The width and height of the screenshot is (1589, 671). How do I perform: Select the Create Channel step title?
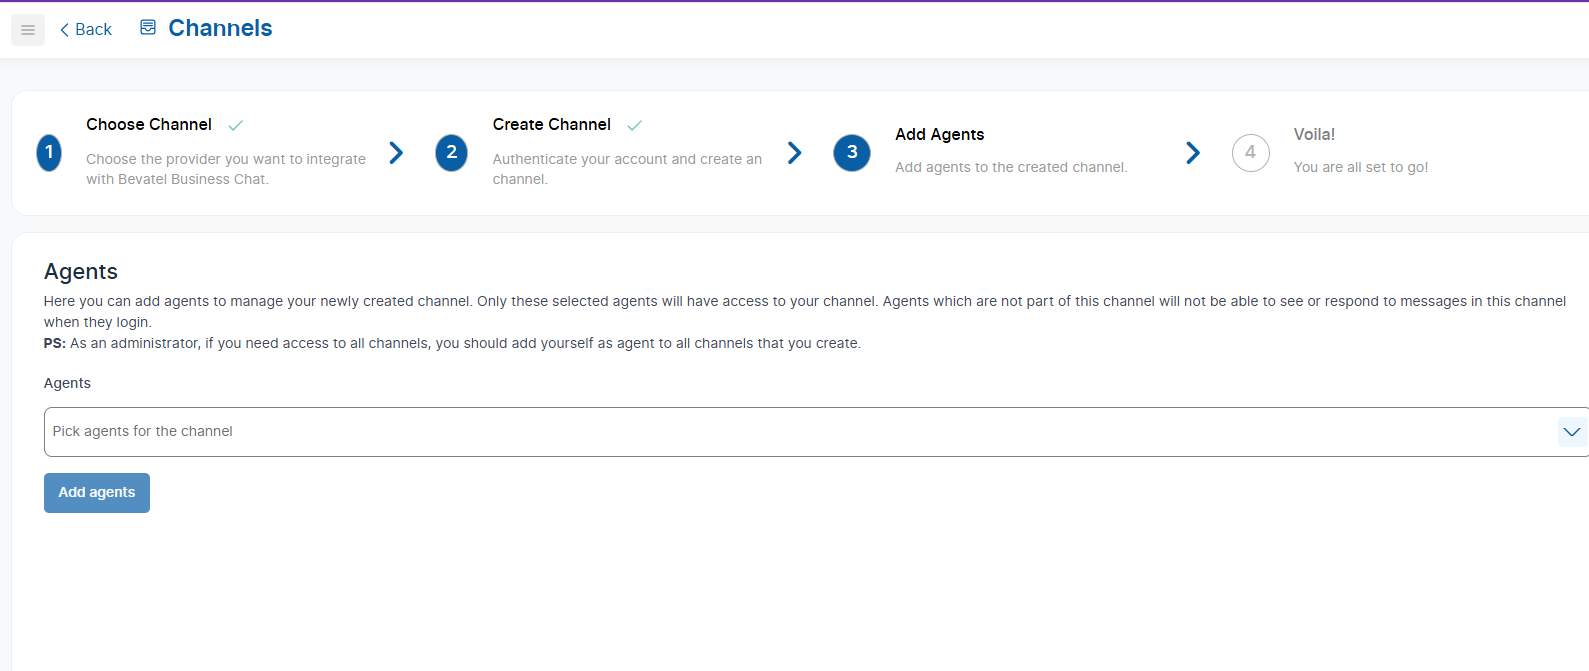[551, 125]
